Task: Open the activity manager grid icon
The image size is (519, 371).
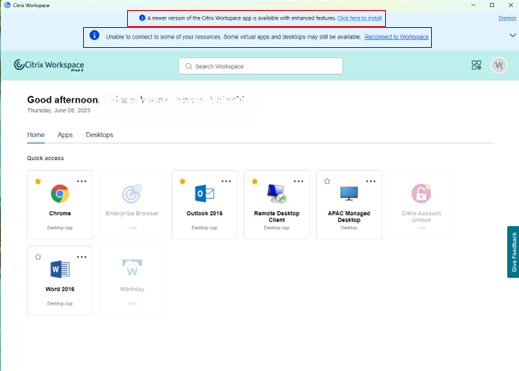Action: (476, 65)
